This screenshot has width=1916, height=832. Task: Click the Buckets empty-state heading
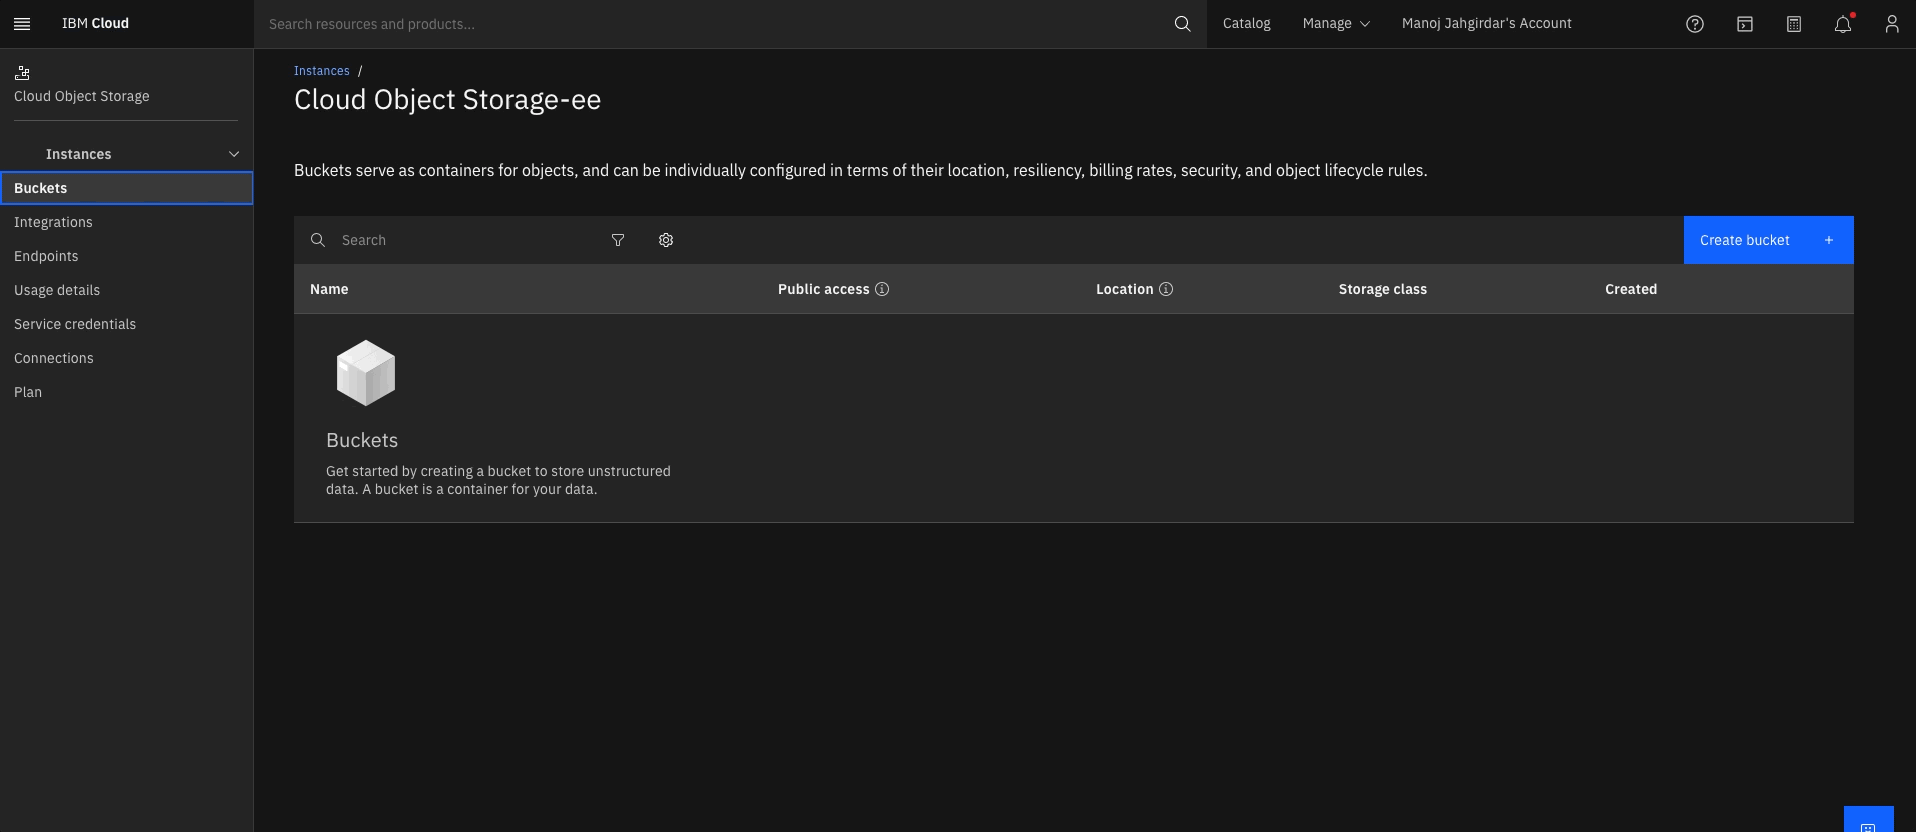(x=362, y=440)
